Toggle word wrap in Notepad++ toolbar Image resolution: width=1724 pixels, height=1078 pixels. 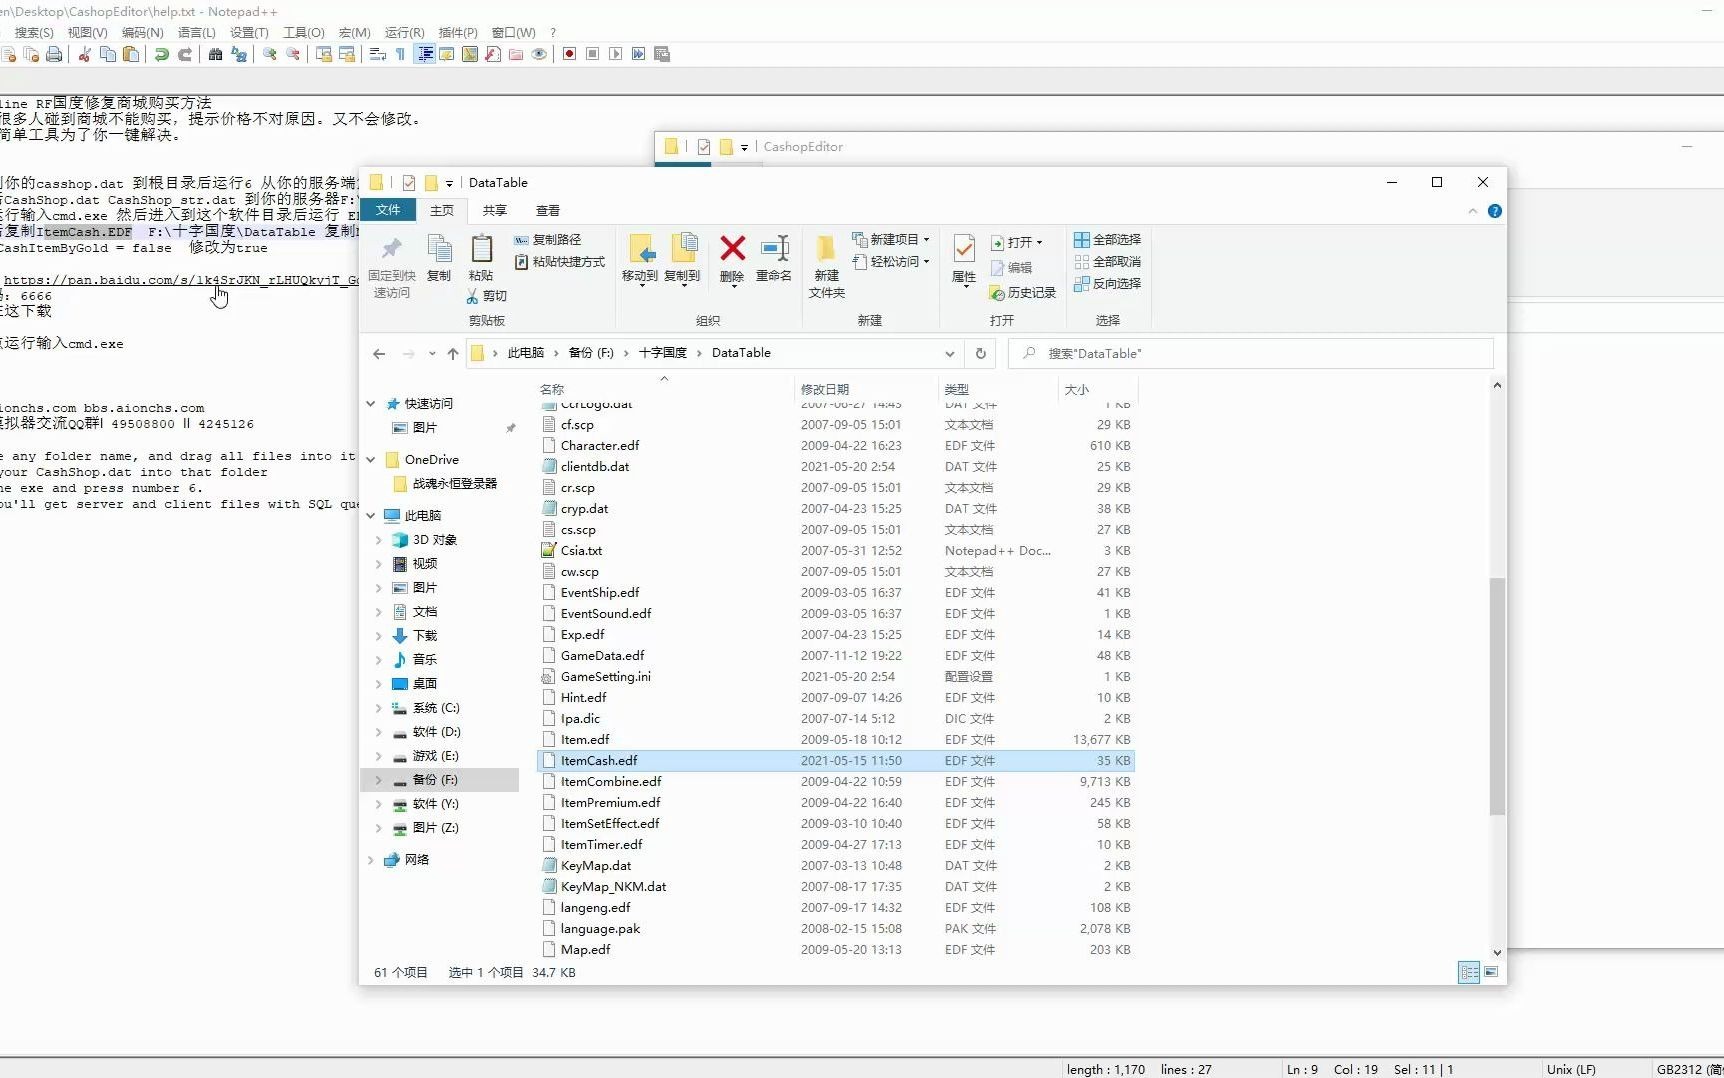[377, 54]
